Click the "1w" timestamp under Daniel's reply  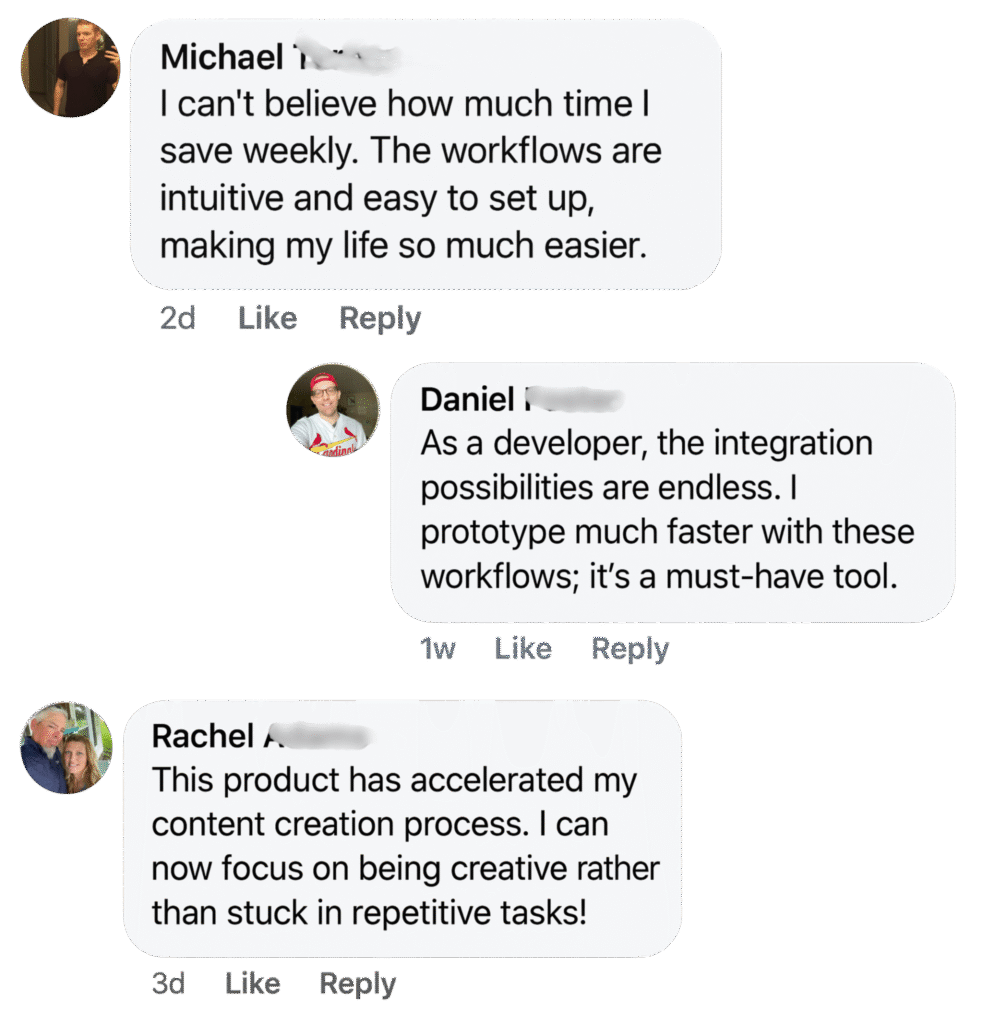[x=437, y=649]
